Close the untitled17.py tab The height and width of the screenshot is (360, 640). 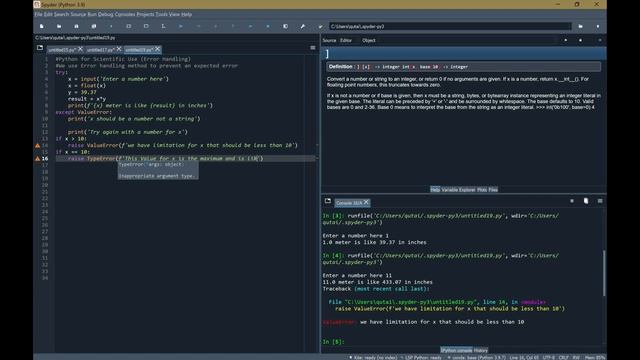pos(119,49)
